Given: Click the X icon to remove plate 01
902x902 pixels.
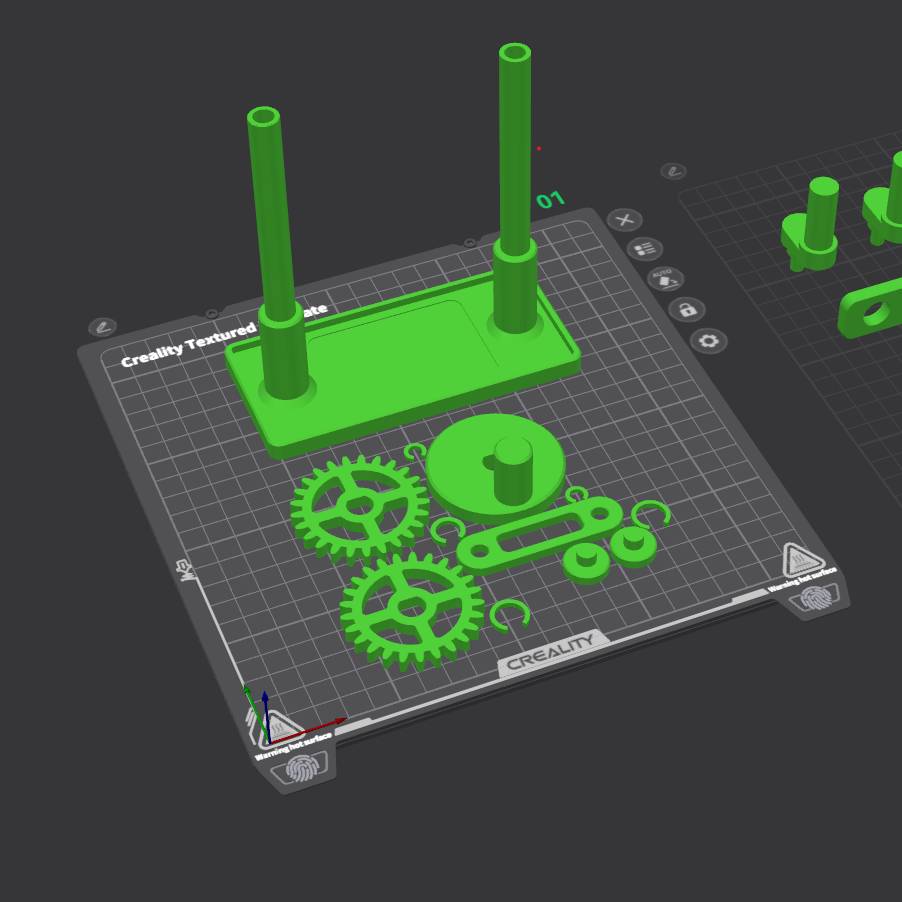Looking at the screenshot, I should [x=624, y=220].
